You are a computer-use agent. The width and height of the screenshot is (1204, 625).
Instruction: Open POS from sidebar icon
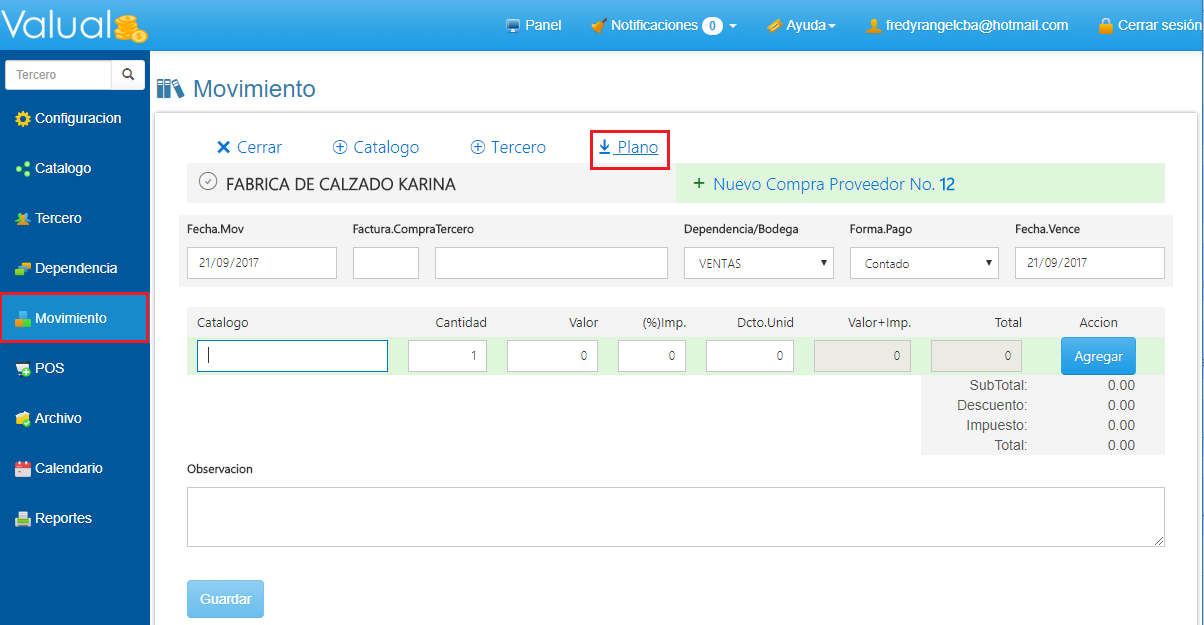23,369
